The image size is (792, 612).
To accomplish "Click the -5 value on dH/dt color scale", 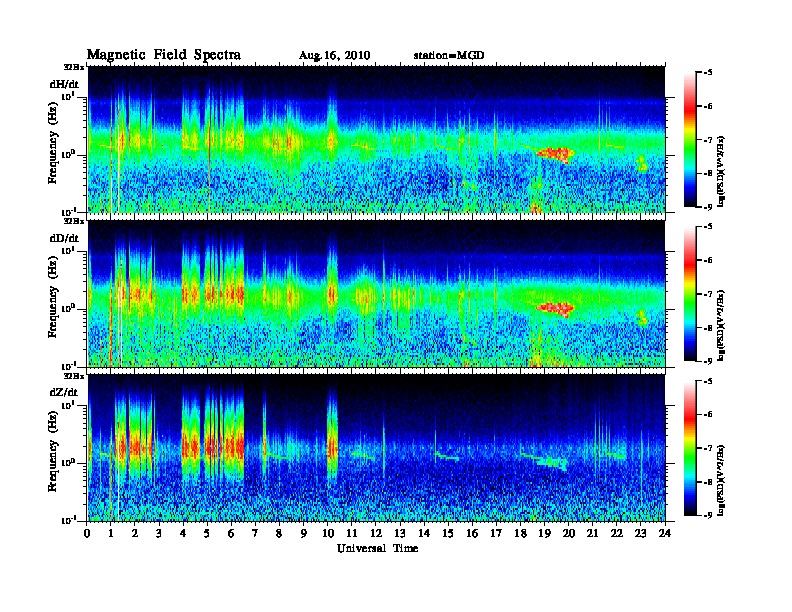I will tap(708, 73).
